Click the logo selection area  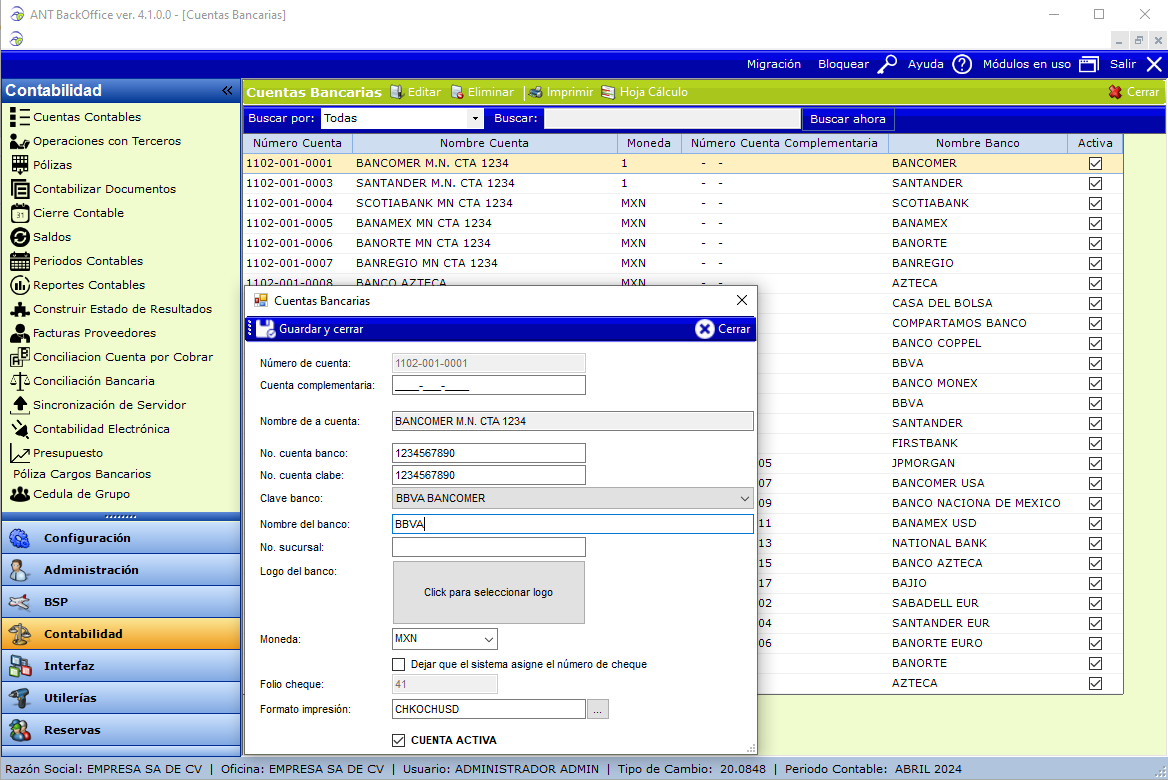tap(488, 592)
